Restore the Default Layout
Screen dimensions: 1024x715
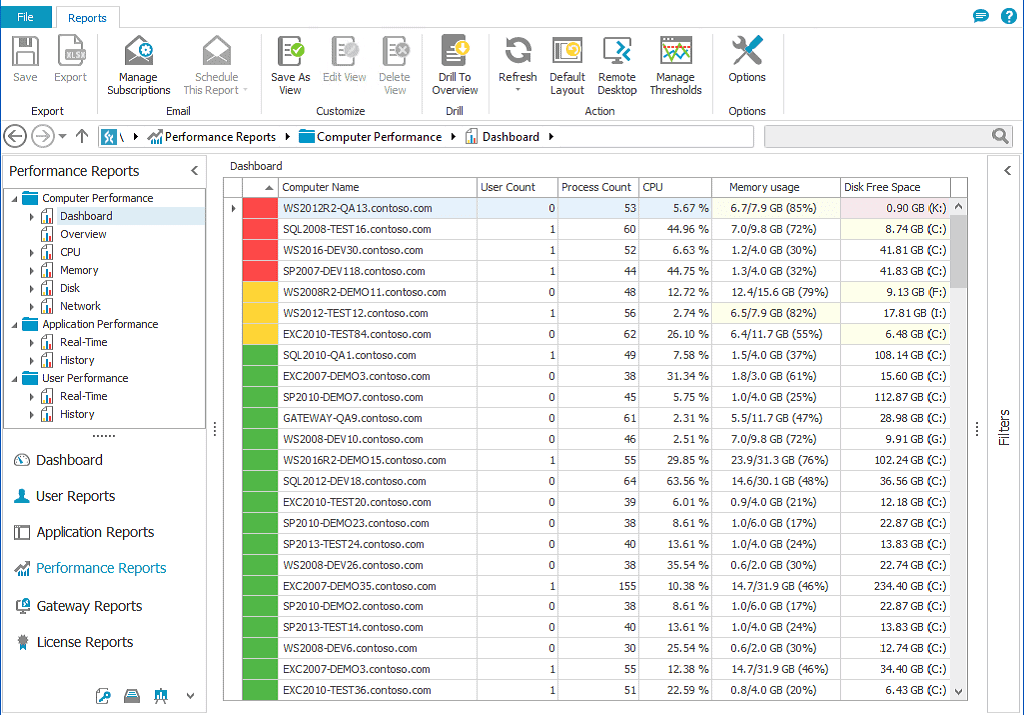click(x=567, y=65)
